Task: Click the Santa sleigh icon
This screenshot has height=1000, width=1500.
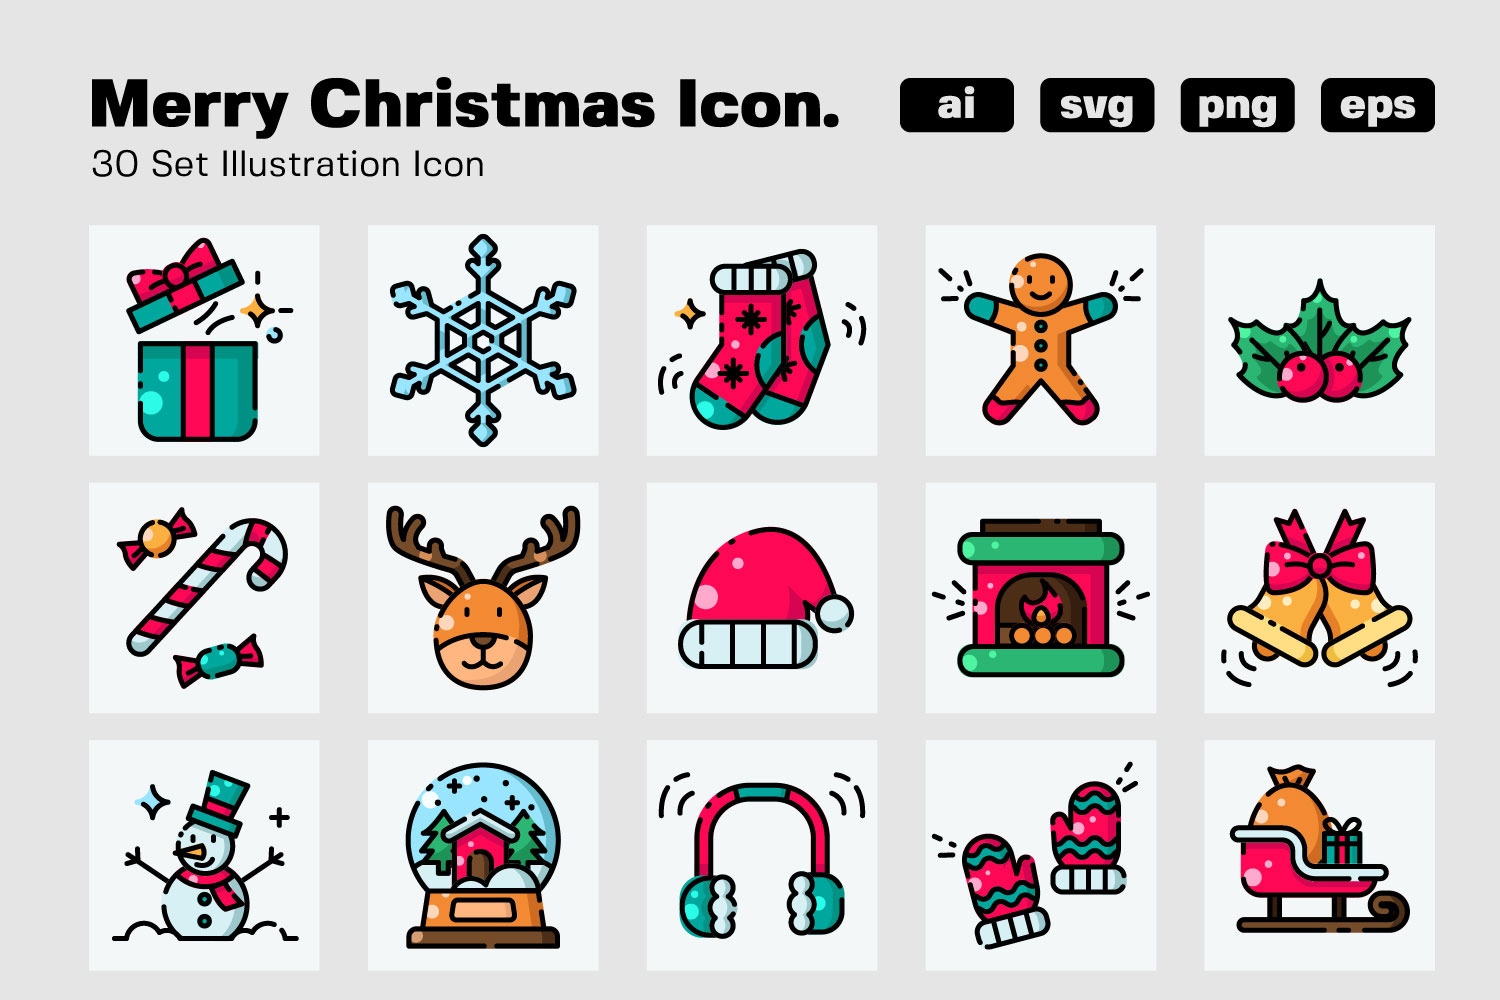Action: tap(1320, 855)
